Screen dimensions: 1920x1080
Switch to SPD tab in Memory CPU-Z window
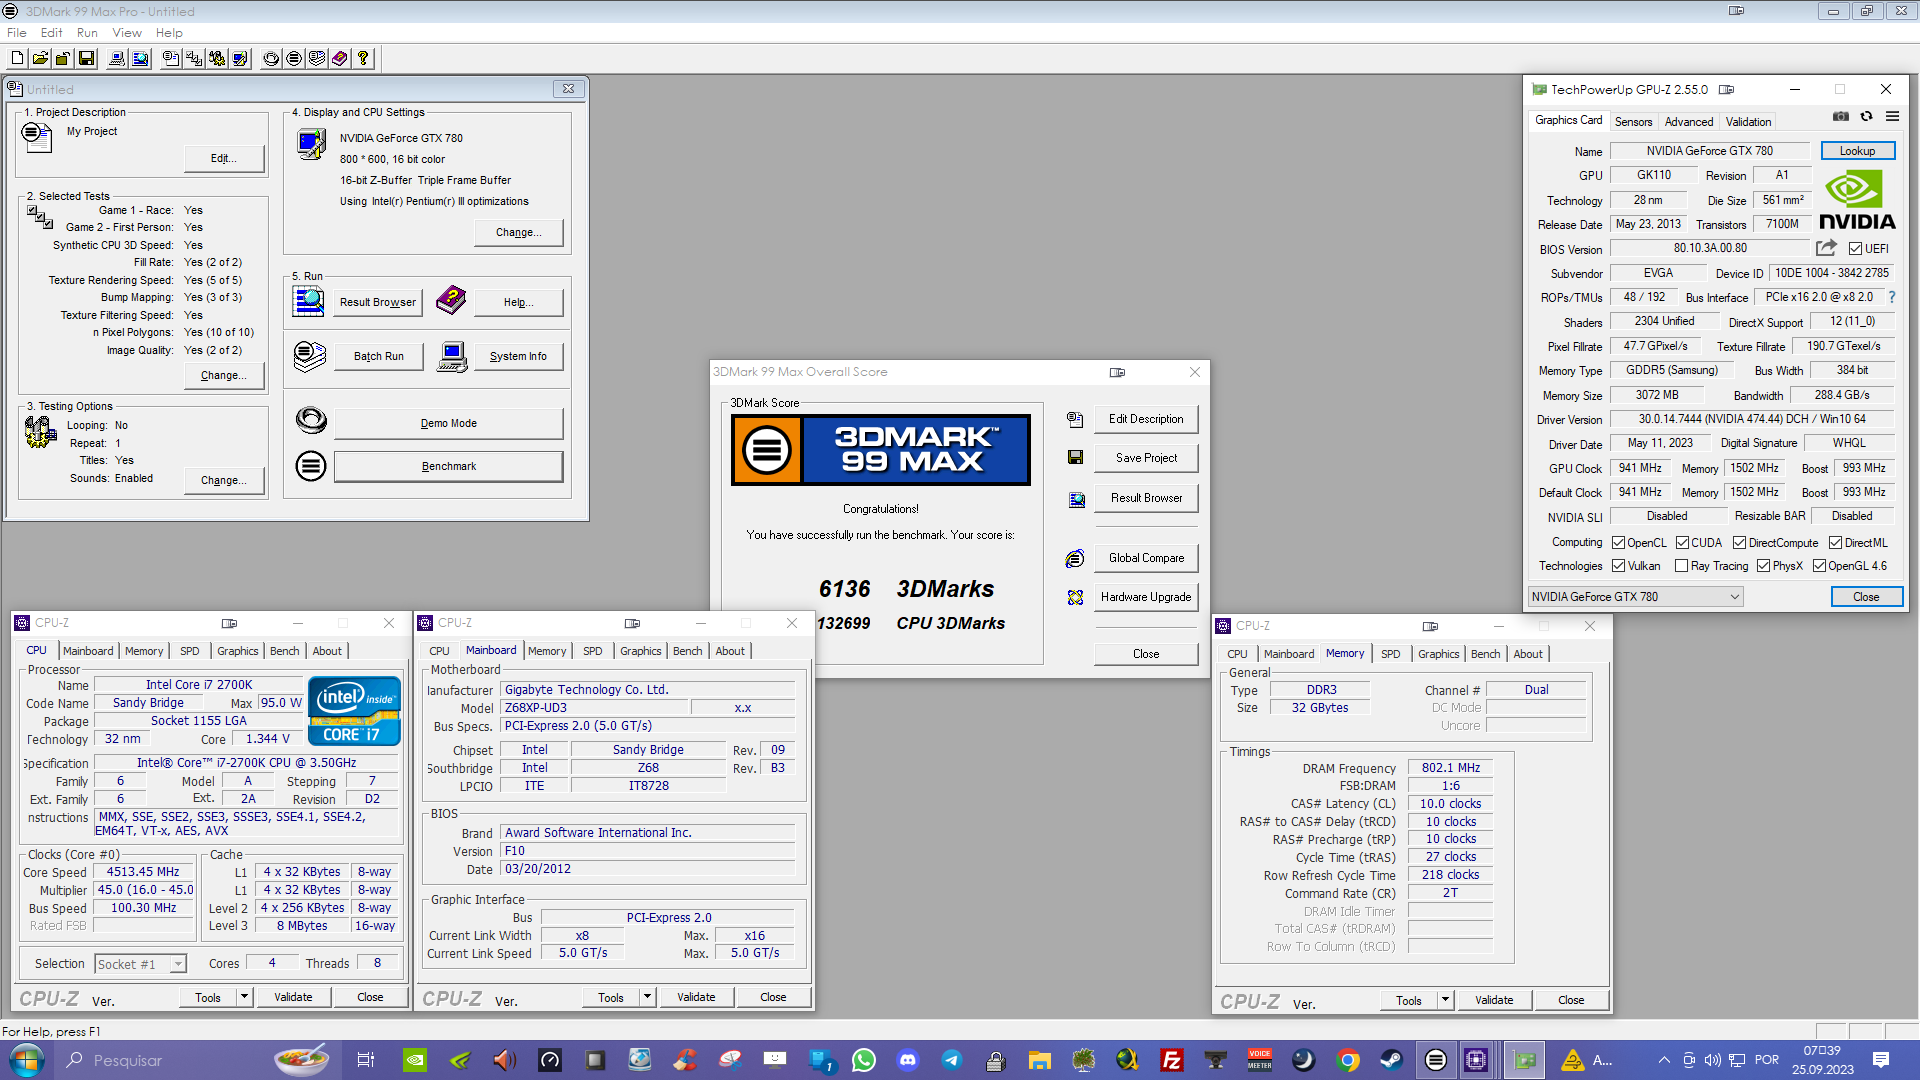pos(1390,654)
